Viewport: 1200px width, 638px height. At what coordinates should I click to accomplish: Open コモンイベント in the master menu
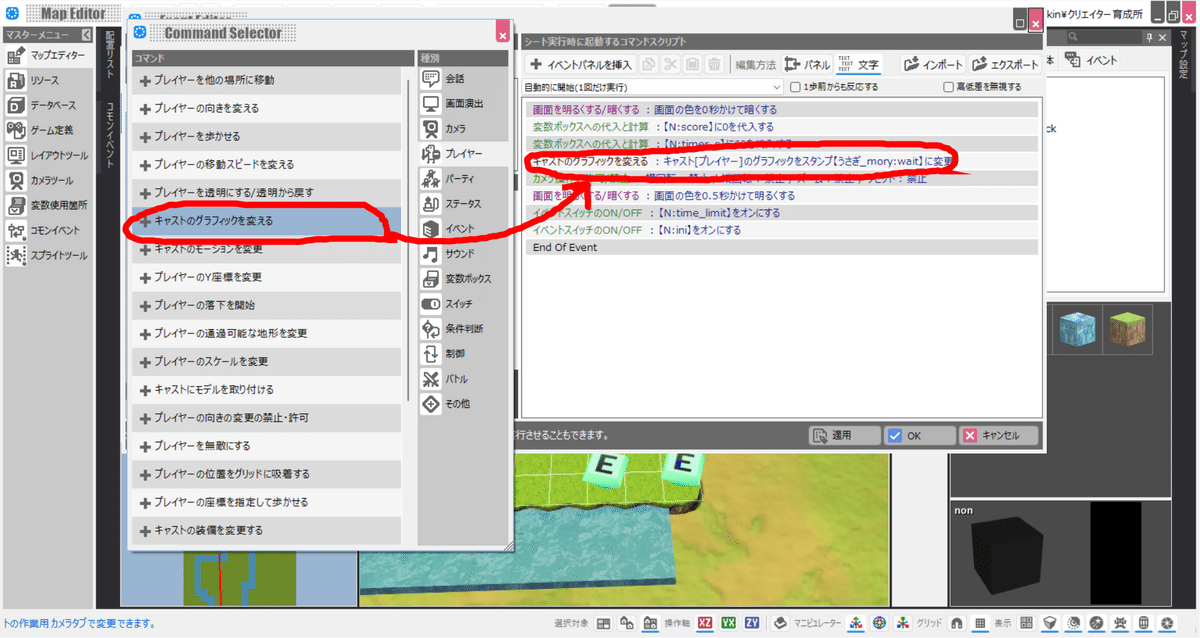pos(47,230)
